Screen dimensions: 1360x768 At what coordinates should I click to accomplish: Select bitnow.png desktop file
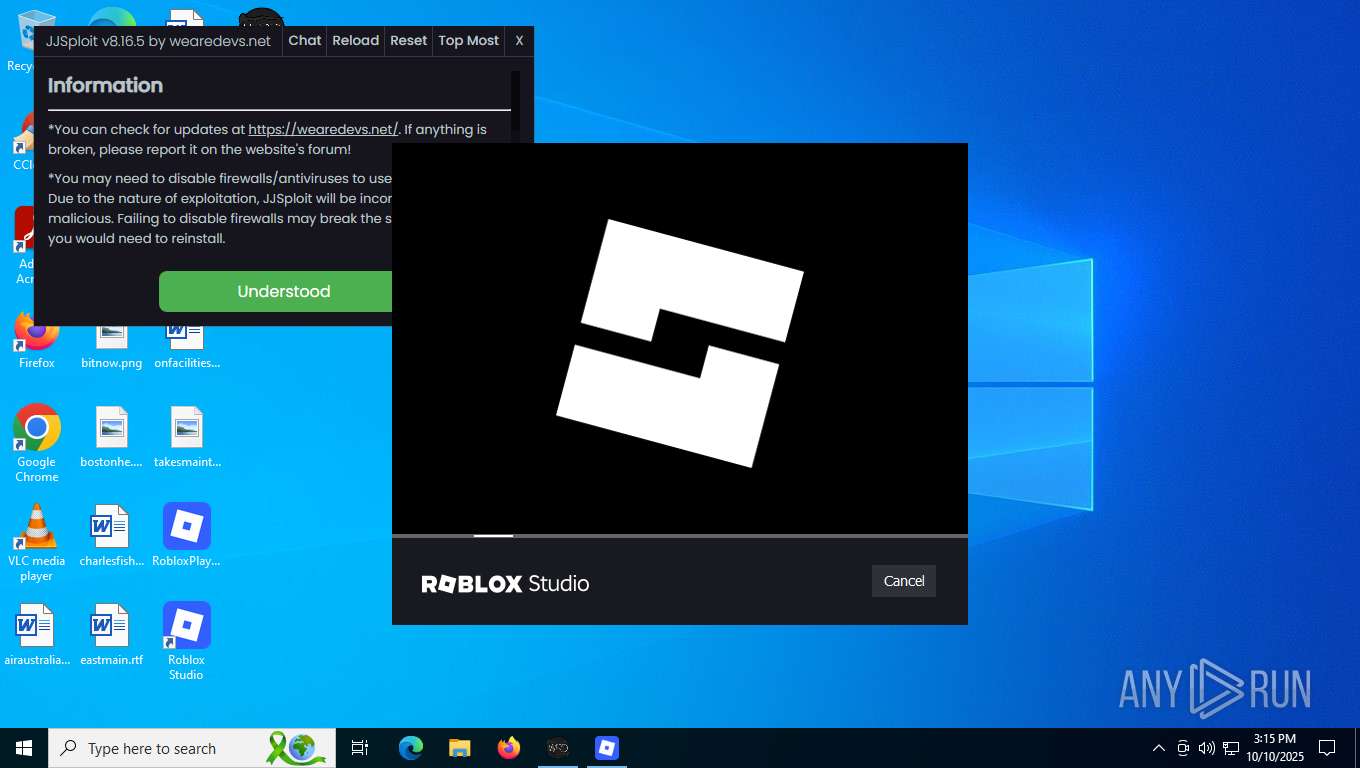(x=111, y=345)
